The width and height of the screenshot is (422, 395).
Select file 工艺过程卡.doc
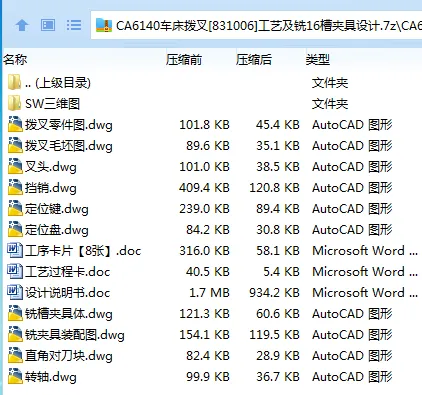(68, 272)
